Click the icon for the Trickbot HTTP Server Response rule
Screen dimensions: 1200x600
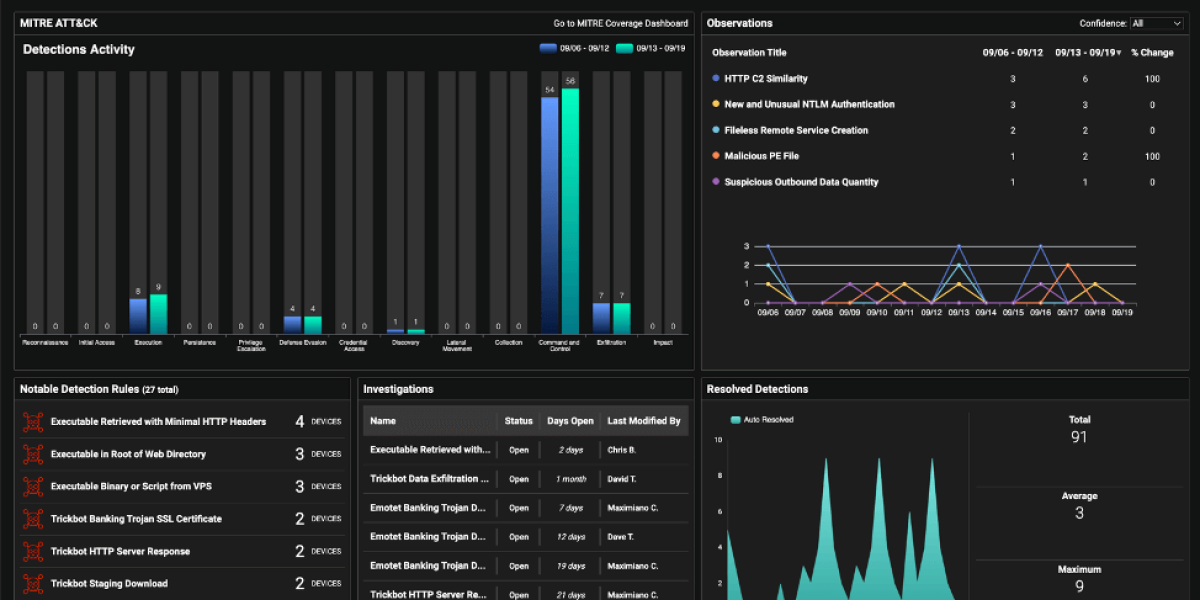click(x=33, y=551)
